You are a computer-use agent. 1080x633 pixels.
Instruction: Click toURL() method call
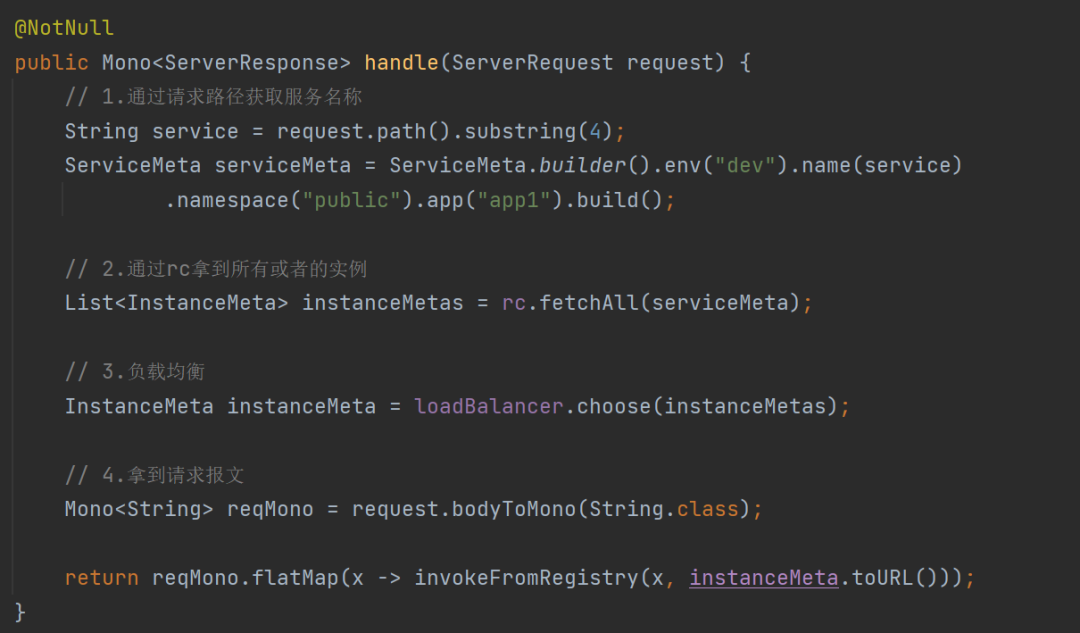[895, 577]
